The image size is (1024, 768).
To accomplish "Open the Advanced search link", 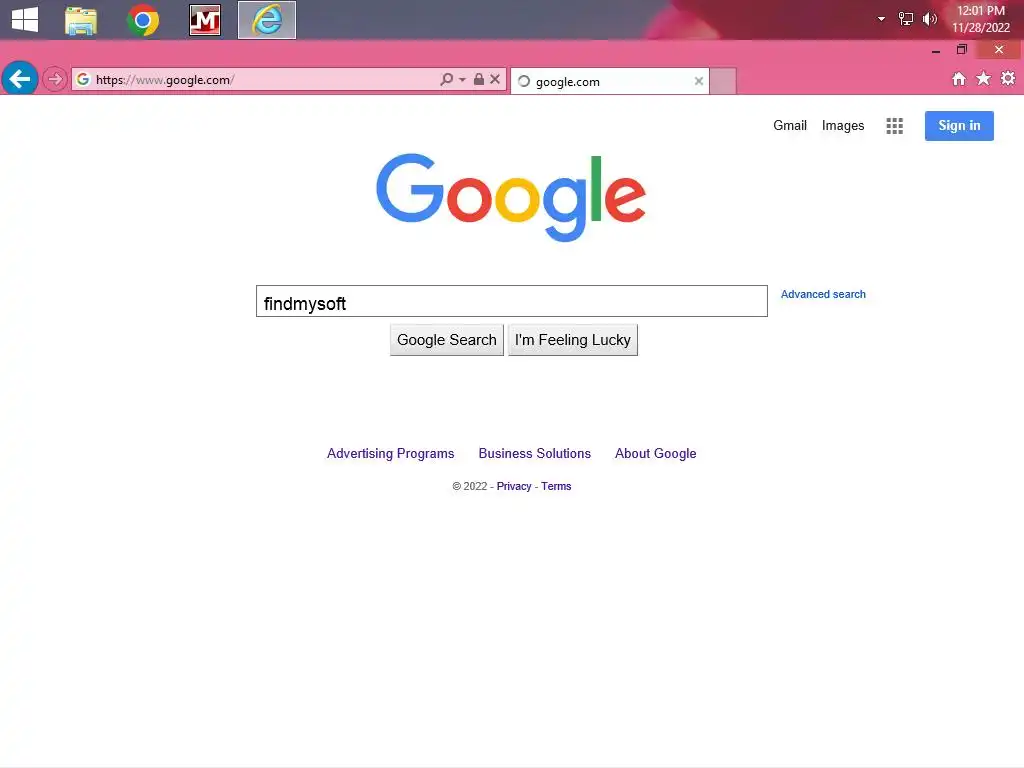I will (x=823, y=295).
